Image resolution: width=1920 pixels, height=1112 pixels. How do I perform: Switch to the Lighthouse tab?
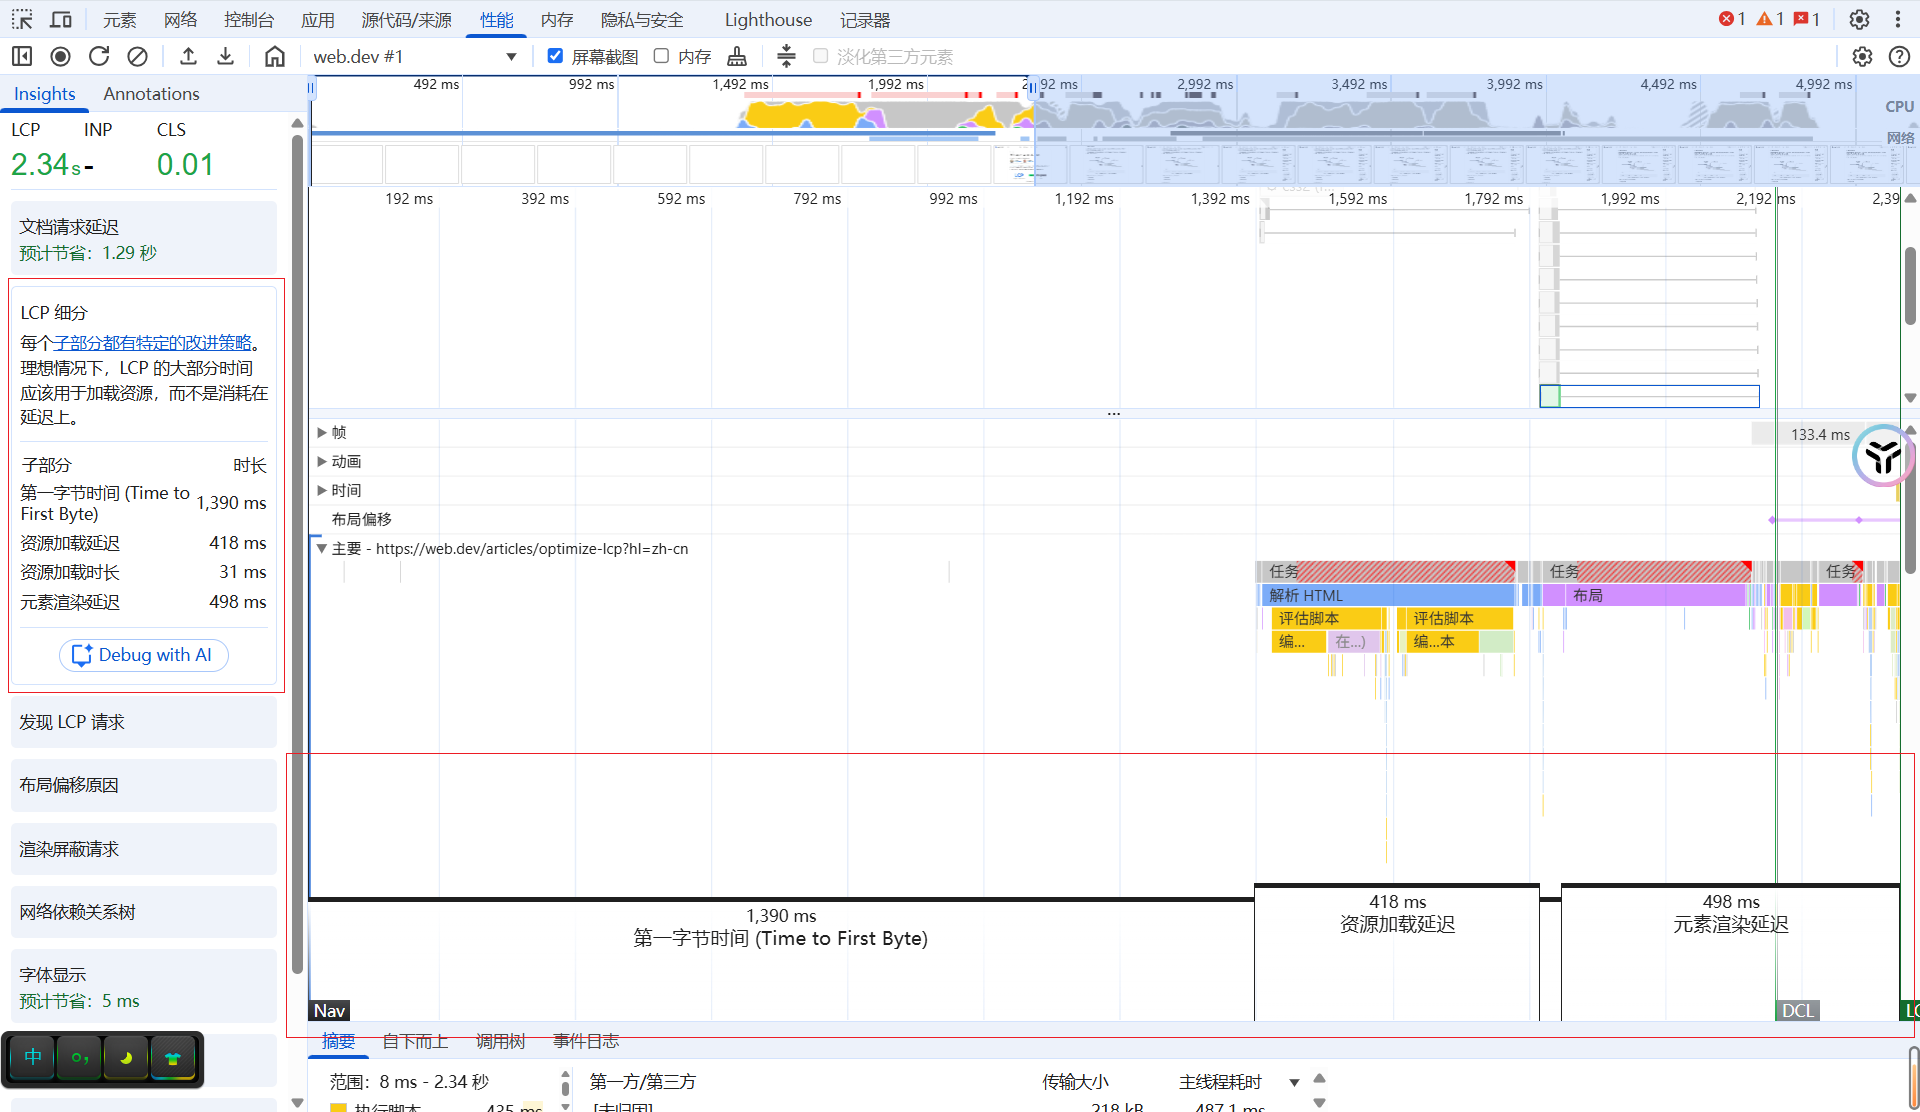pyautogui.click(x=767, y=20)
